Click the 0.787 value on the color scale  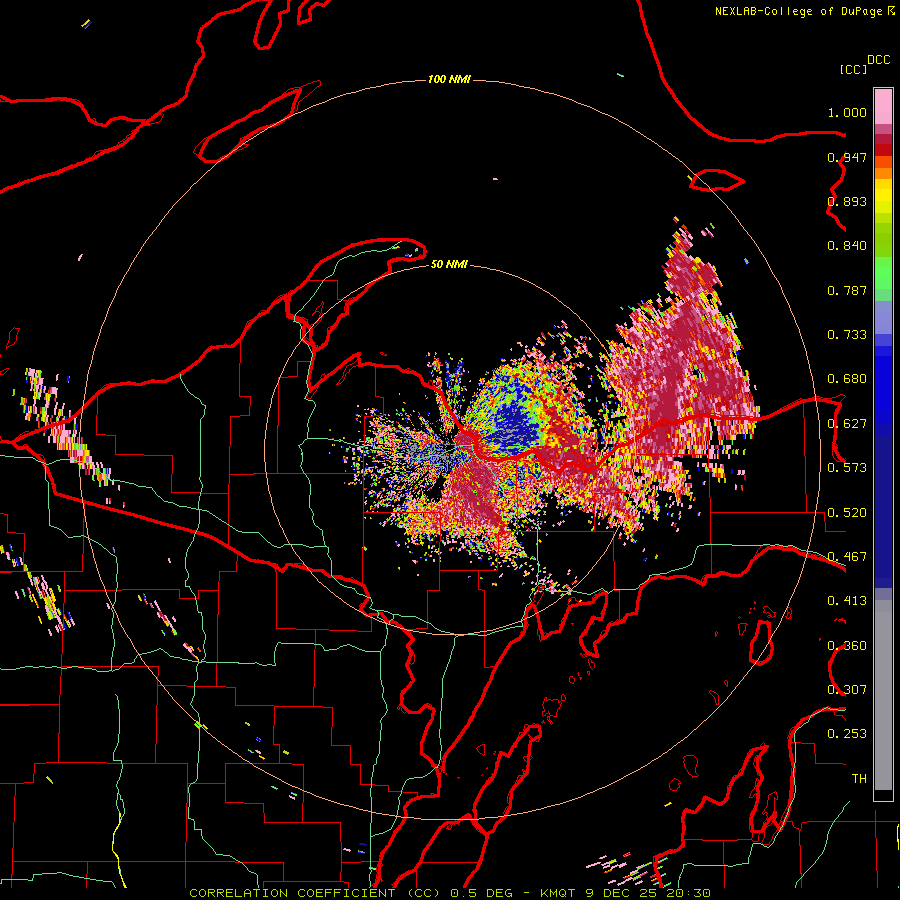tap(847, 290)
